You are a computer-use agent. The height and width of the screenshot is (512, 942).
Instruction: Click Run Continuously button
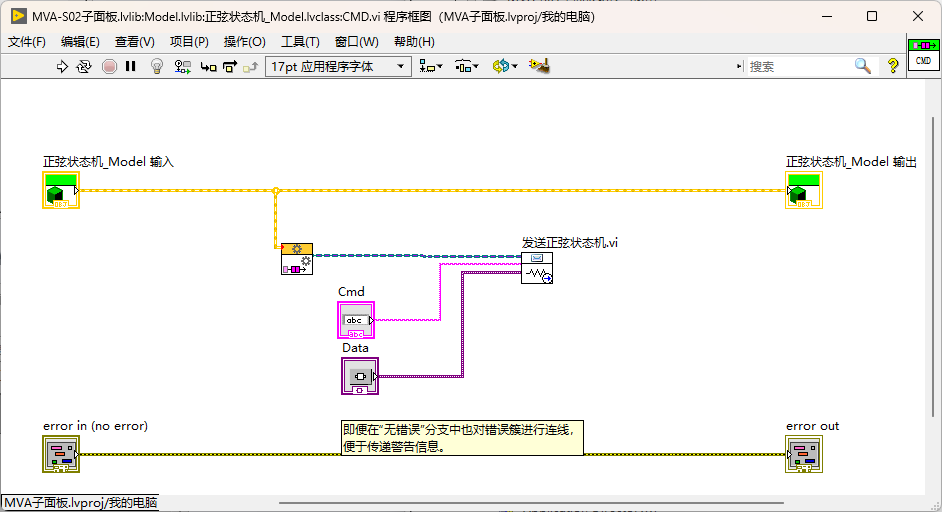(84, 67)
